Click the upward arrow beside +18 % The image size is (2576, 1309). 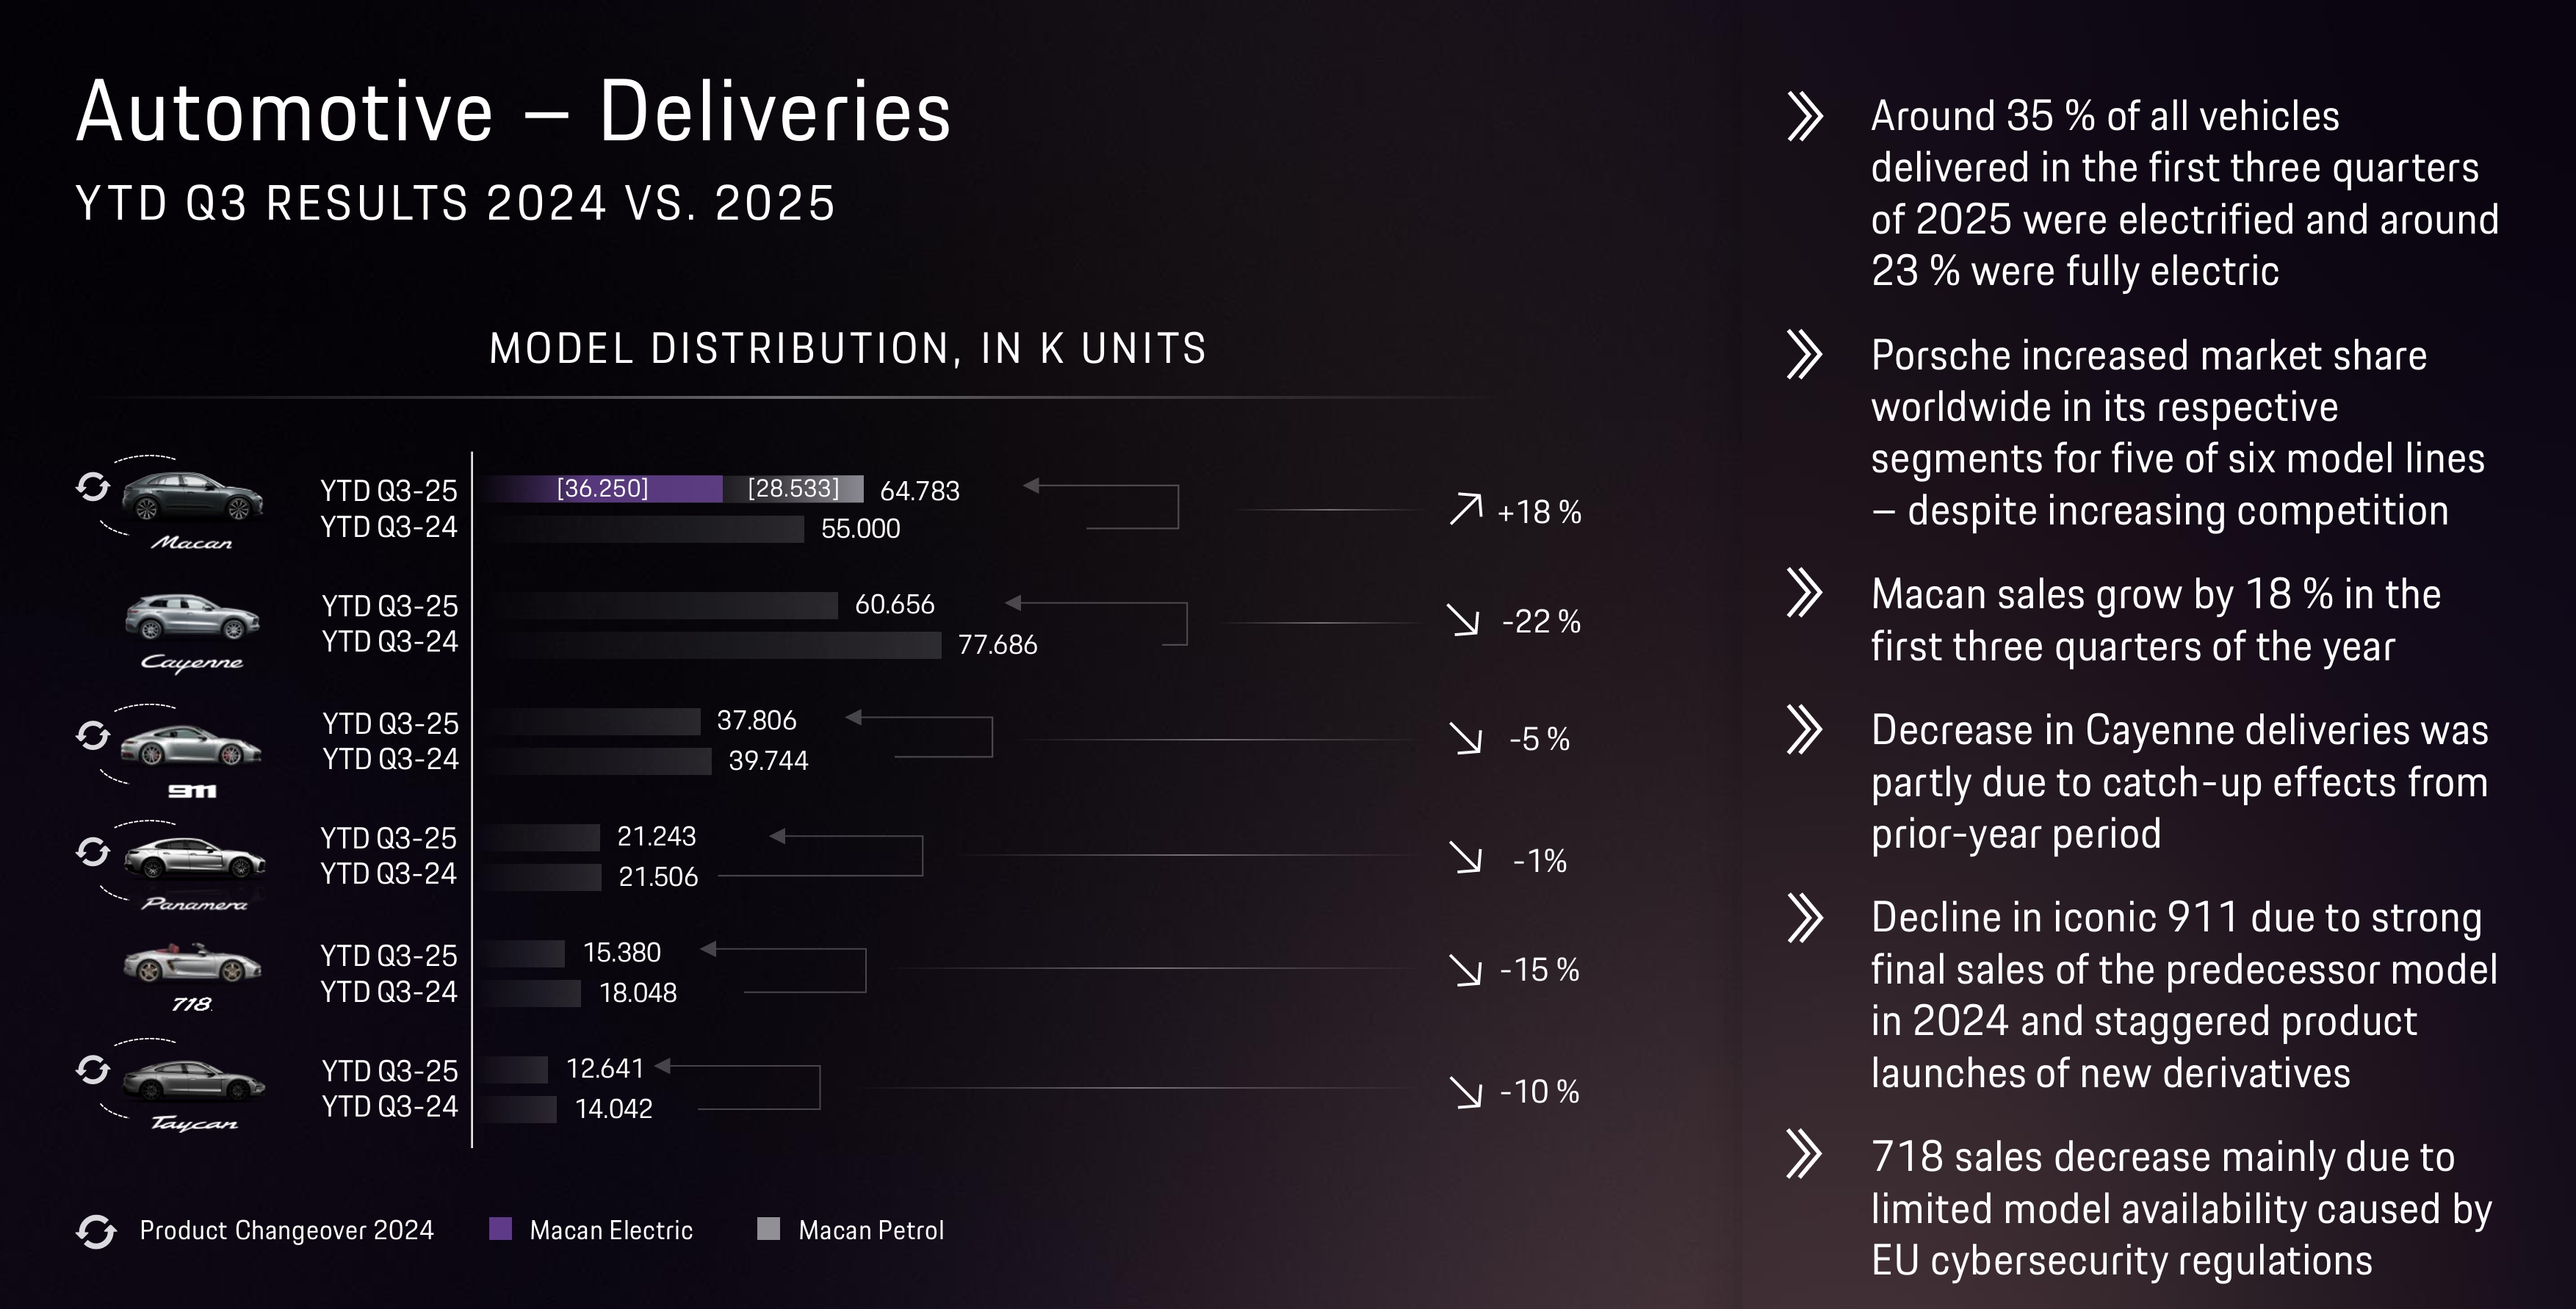1465,509
